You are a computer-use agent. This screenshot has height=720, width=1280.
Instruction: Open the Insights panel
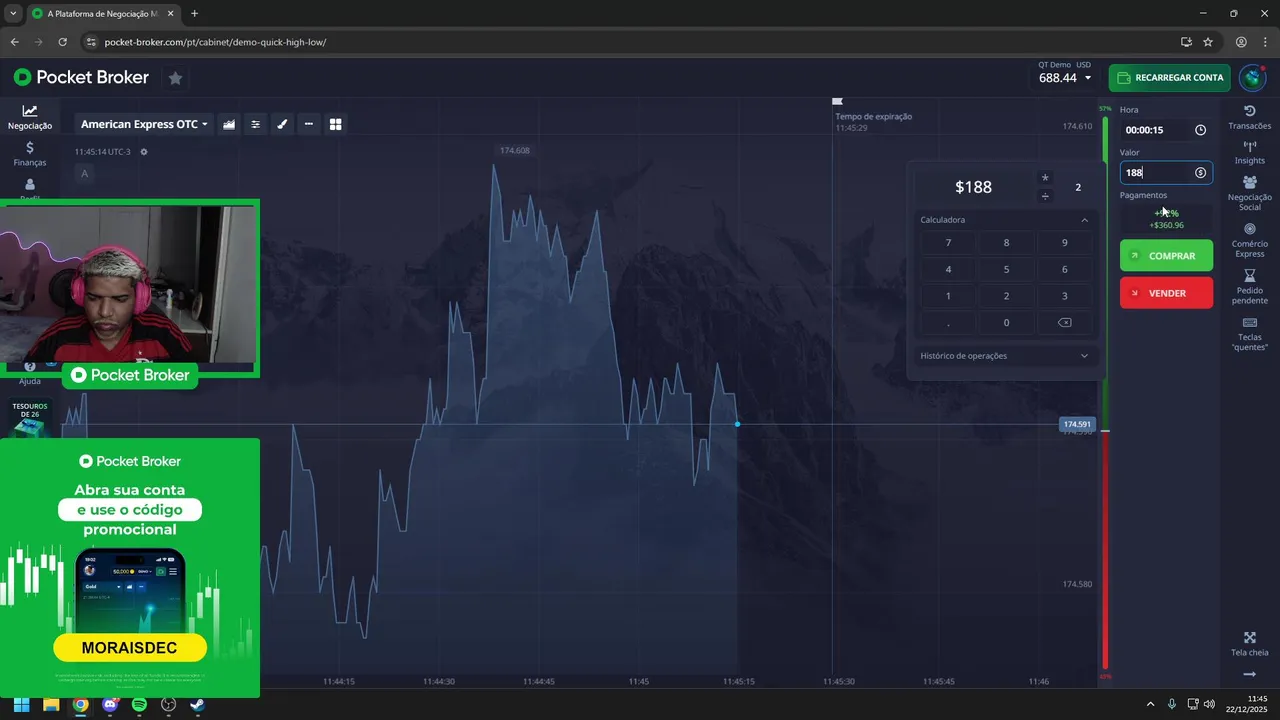tap(1250, 152)
